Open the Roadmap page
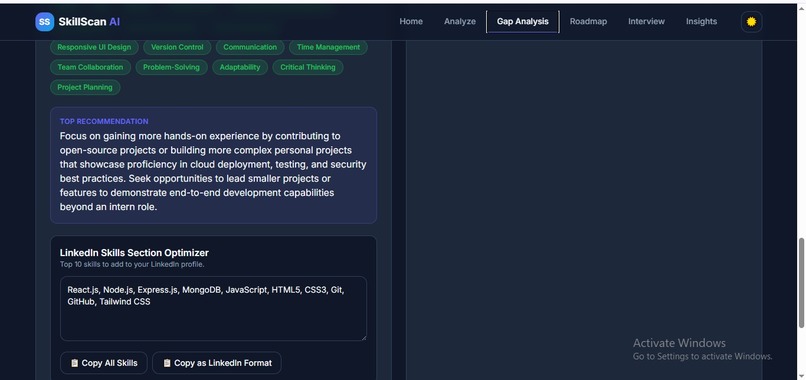The image size is (806, 380). tap(588, 22)
